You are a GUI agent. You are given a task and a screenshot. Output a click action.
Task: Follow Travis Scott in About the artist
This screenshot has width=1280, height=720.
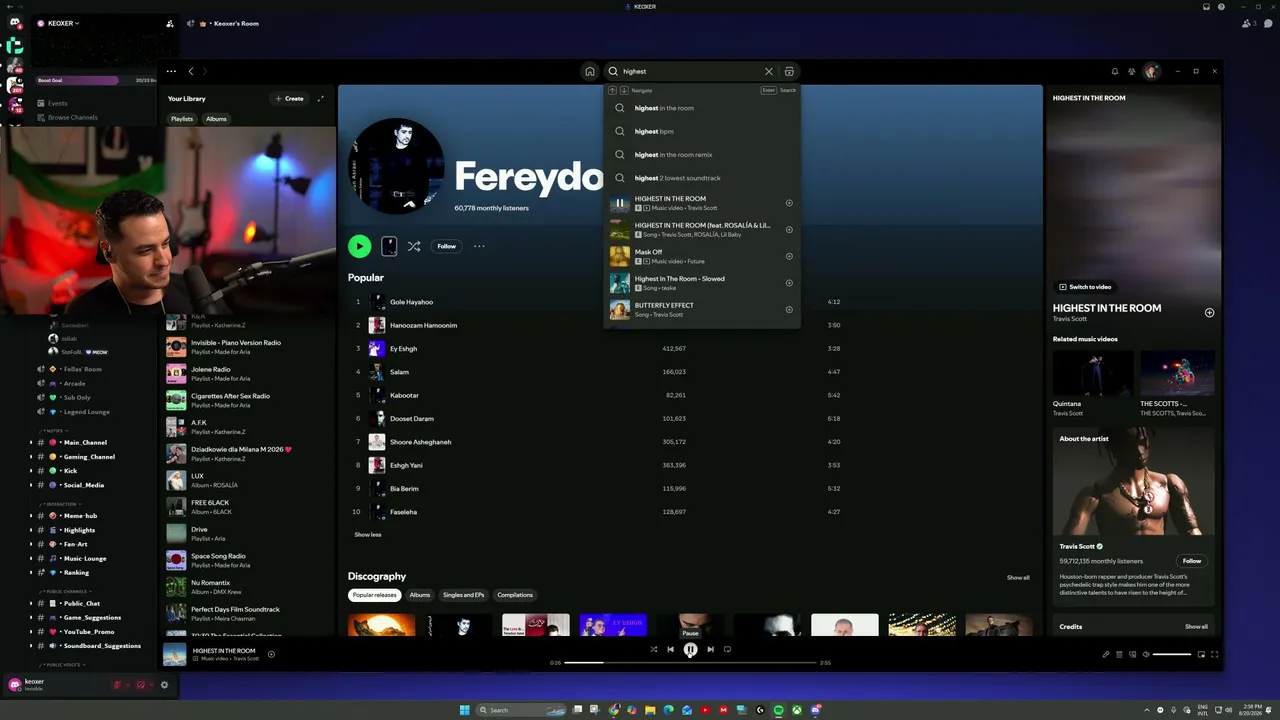(1191, 561)
